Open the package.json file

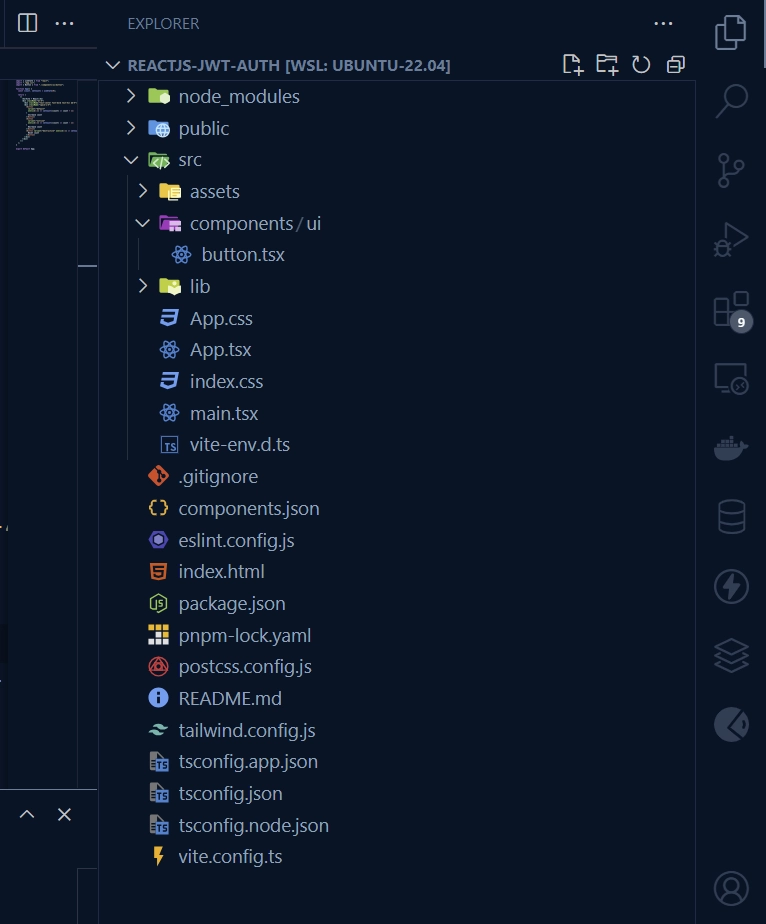click(x=231, y=604)
